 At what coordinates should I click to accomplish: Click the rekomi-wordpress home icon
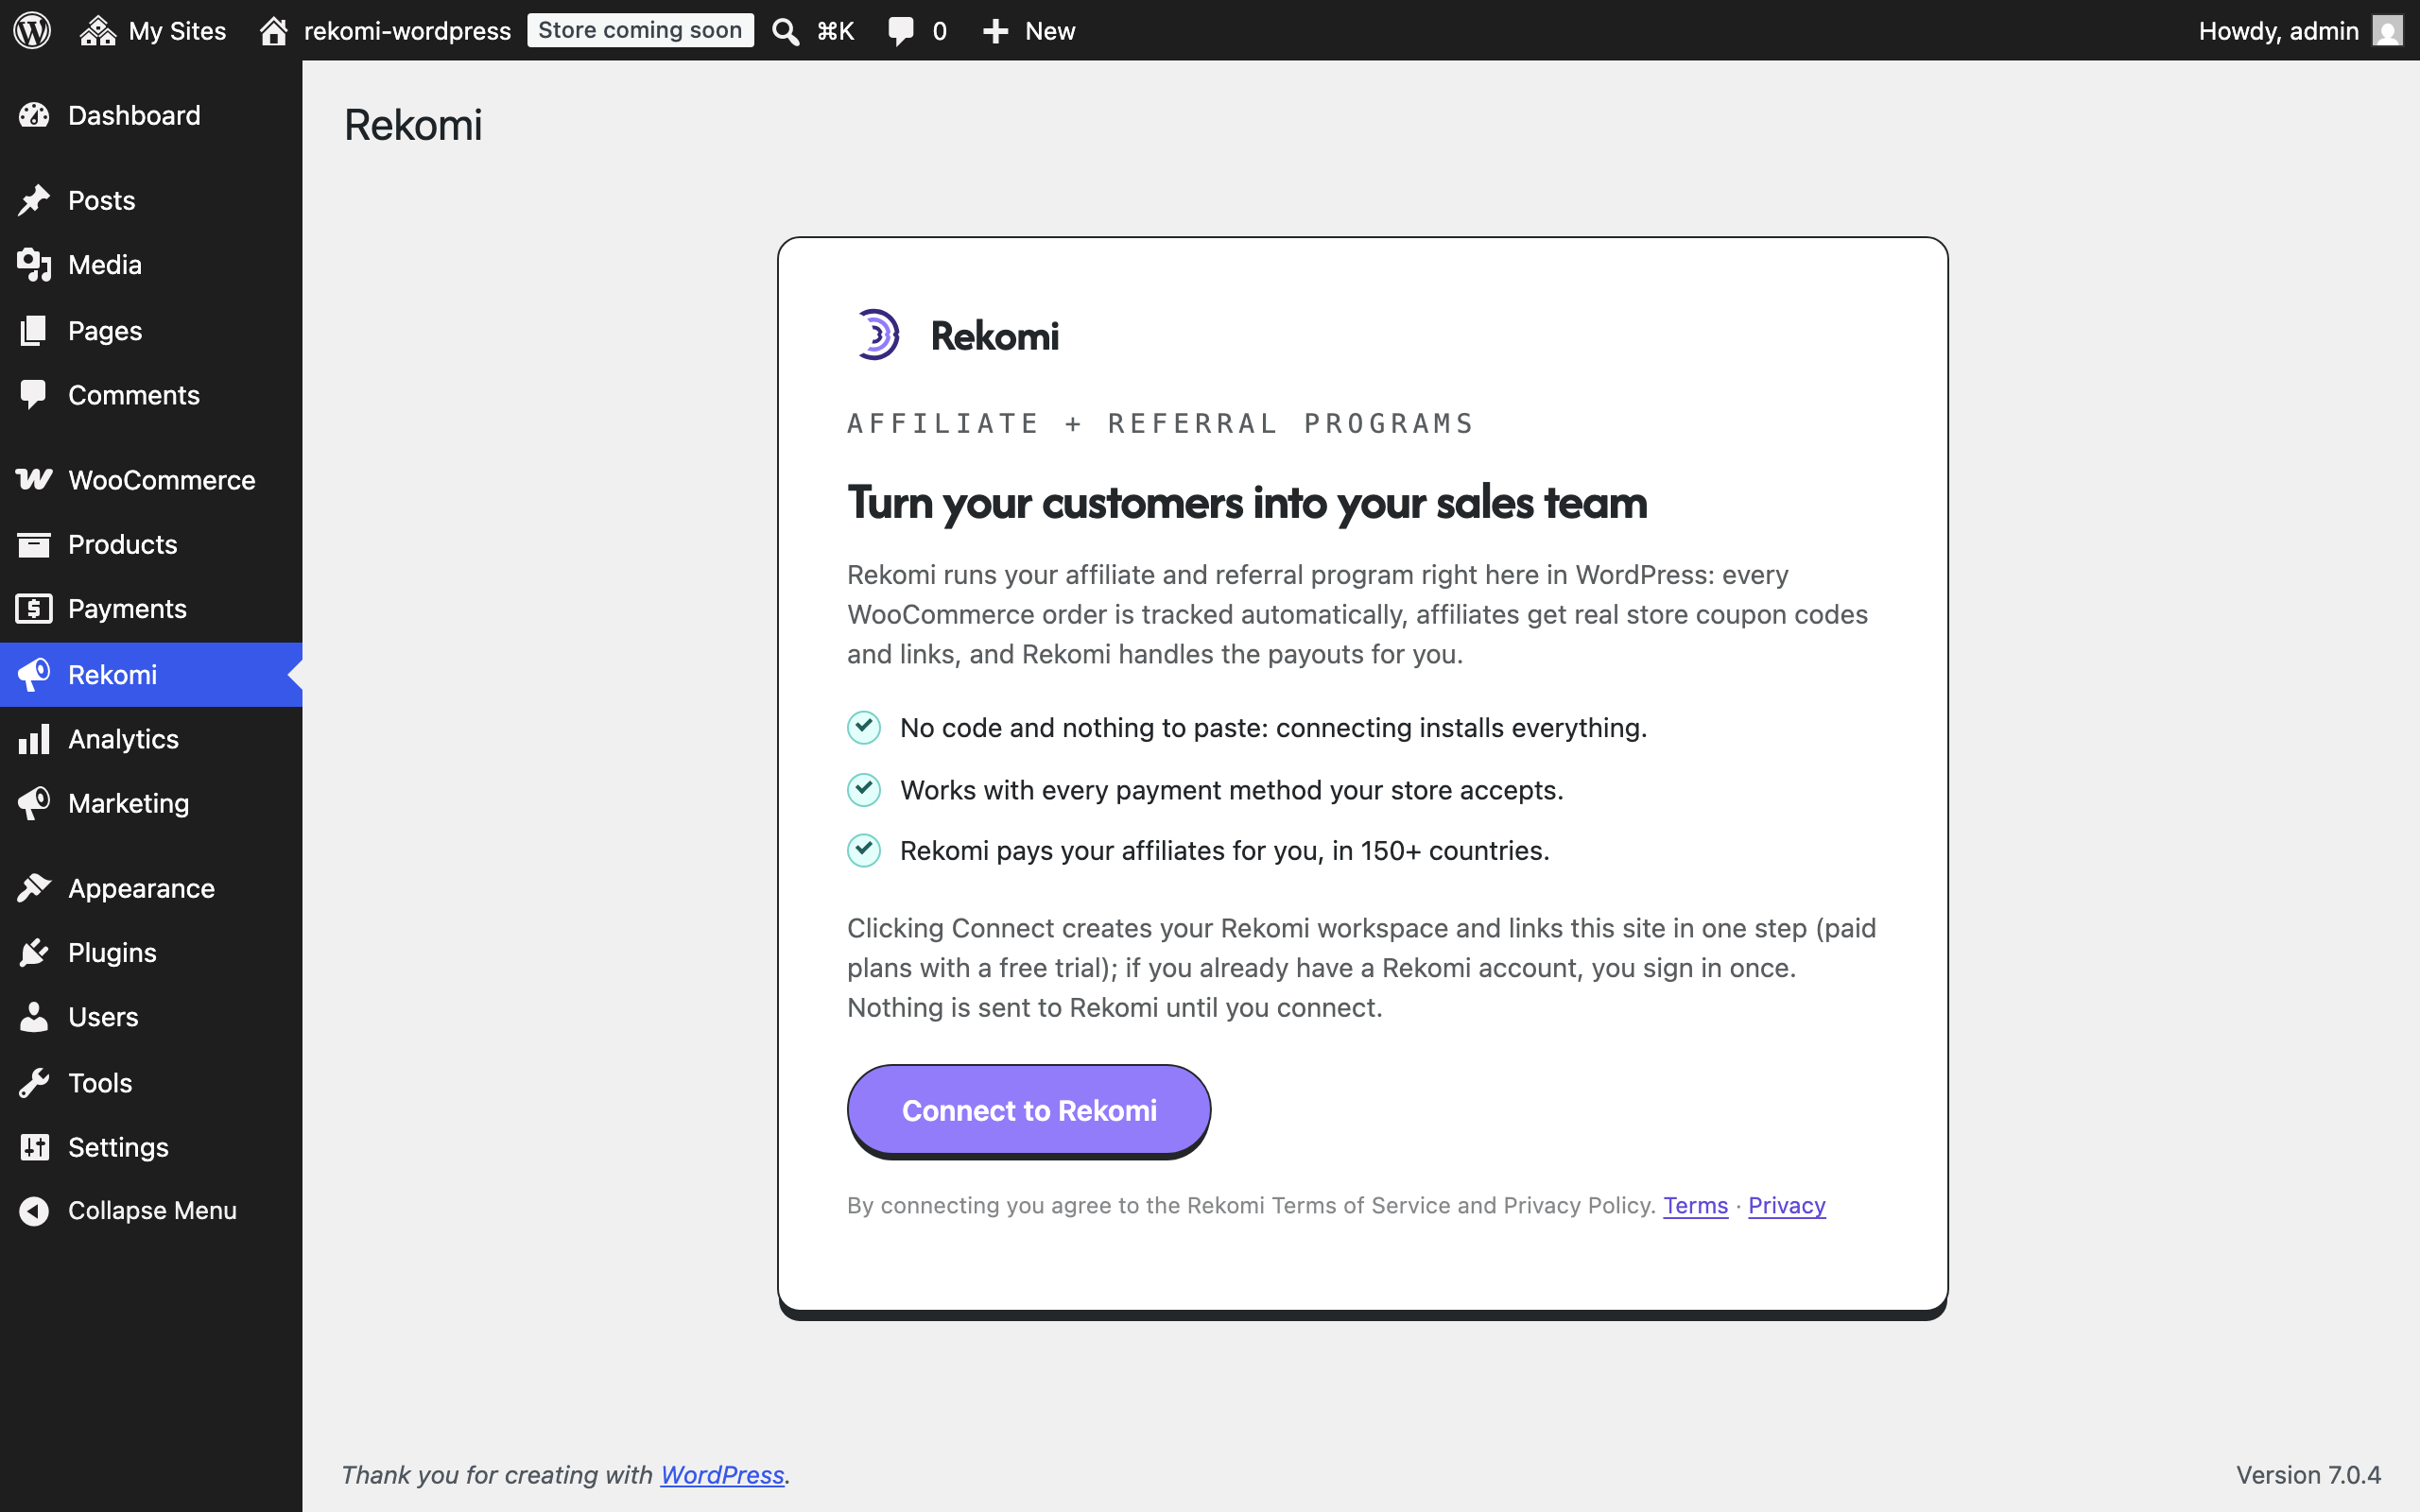[273, 30]
